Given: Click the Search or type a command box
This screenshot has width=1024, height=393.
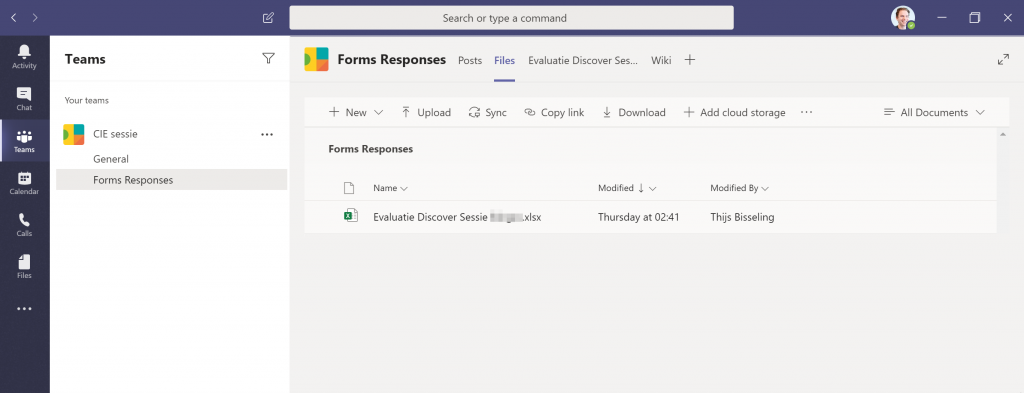Looking at the screenshot, I should tap(511, 18).
